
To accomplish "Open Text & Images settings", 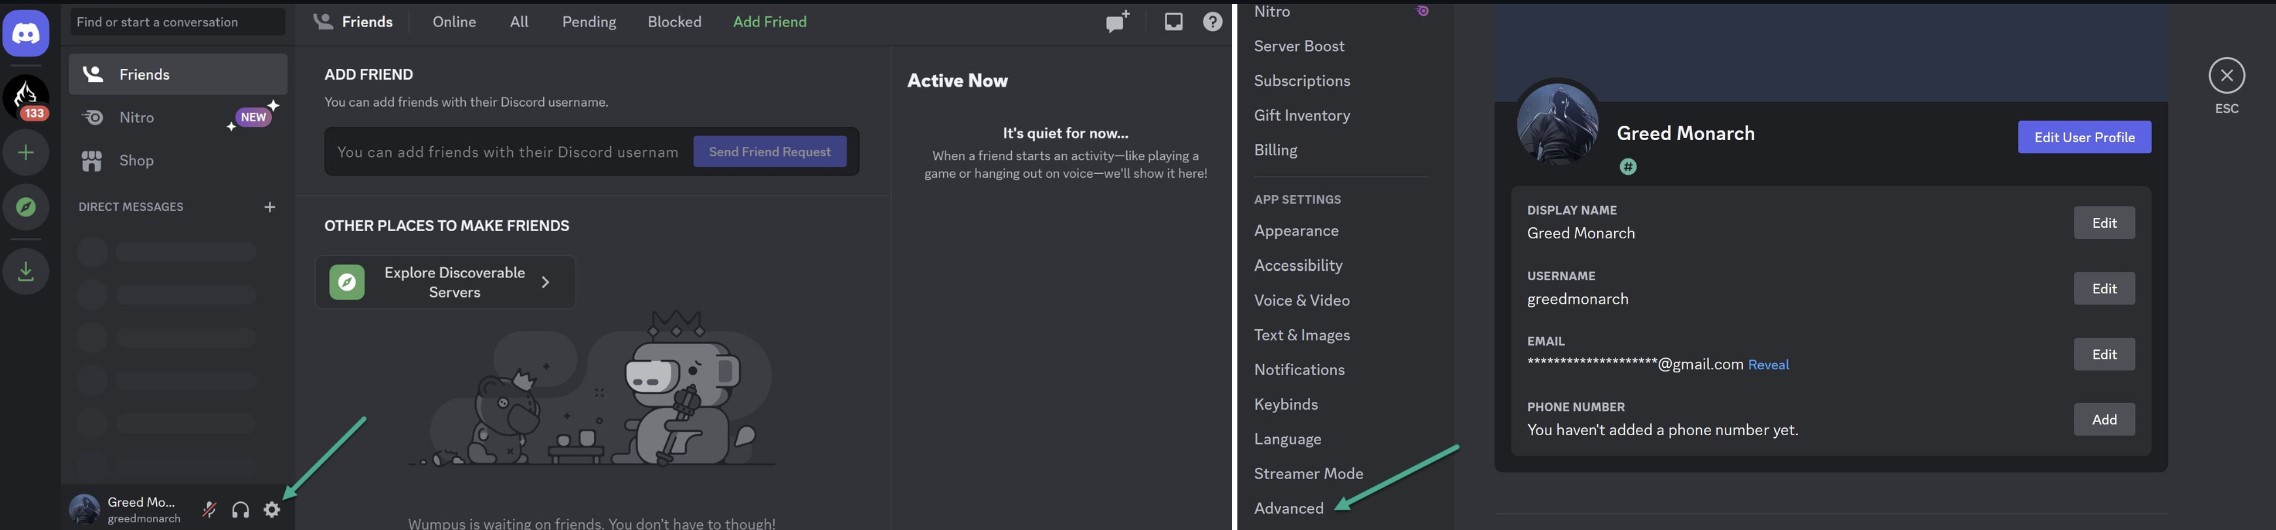I will click(x=1302, y=335).
